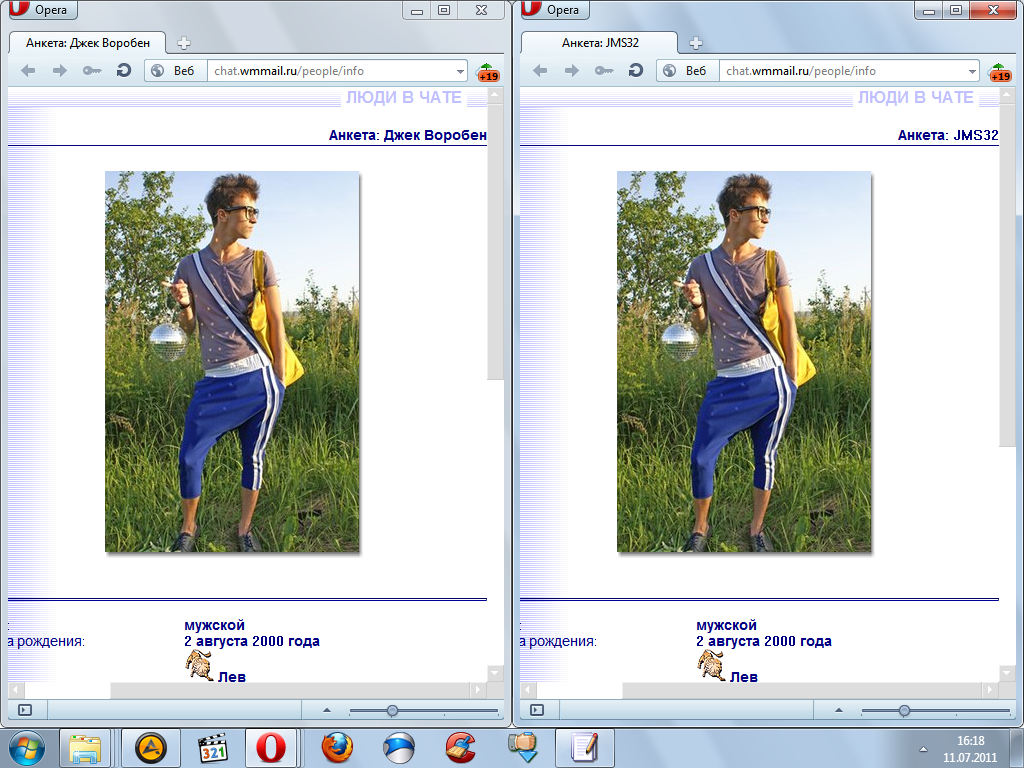Click the 'Веб' site badge in left window
Viewport: 1024px width, 768px height.
point(174,71)
